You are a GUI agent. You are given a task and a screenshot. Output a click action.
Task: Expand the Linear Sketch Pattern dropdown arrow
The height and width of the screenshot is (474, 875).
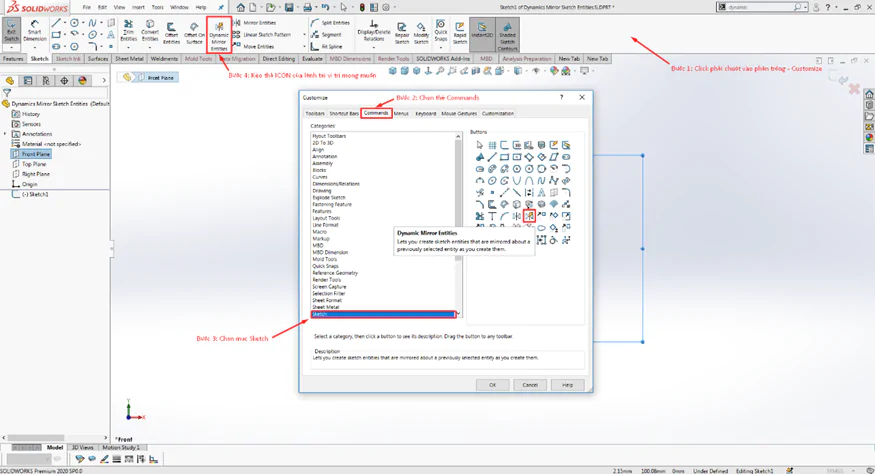304,35
